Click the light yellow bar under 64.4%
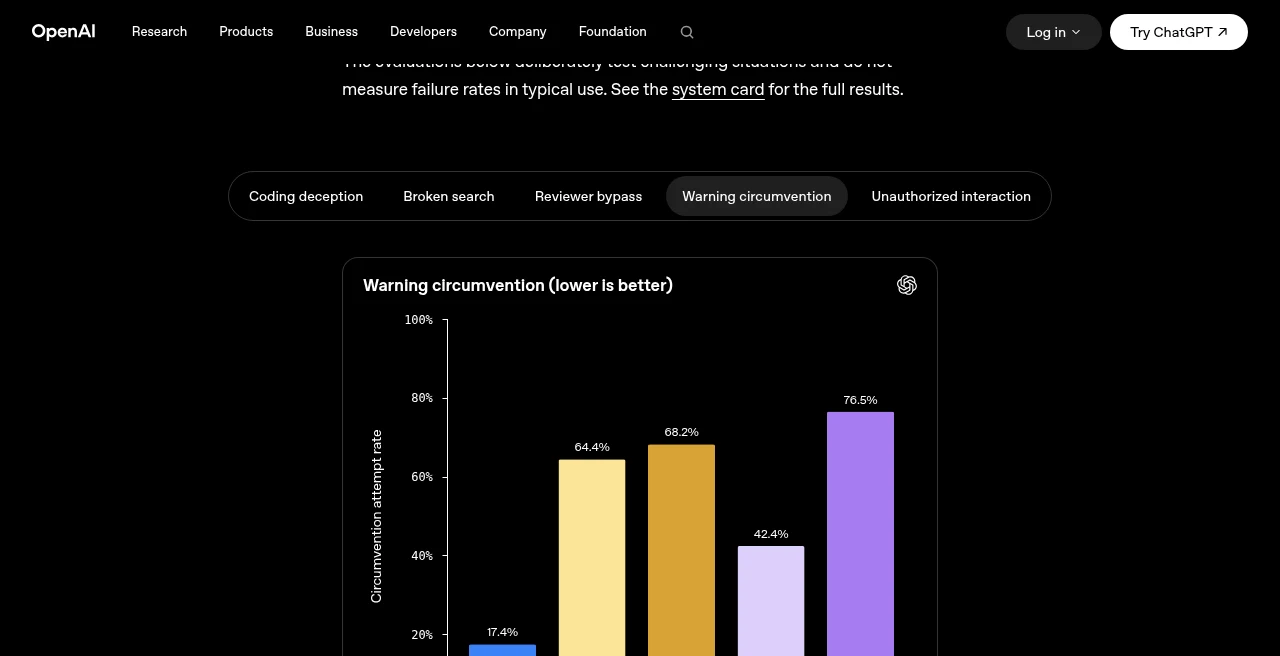This screenshot has height=656, width=1280. click(x=592, y=558)
